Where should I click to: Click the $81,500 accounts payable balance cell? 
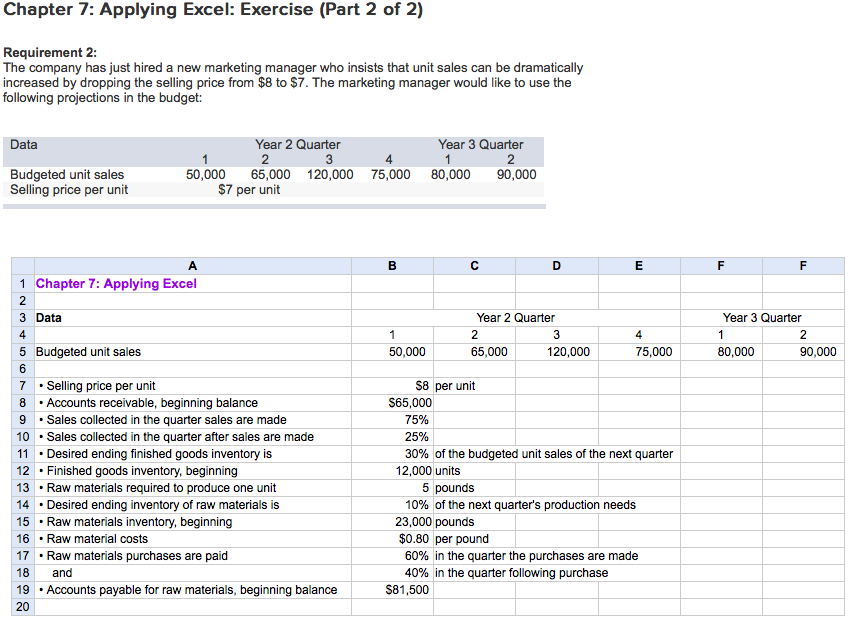[391, 589]
